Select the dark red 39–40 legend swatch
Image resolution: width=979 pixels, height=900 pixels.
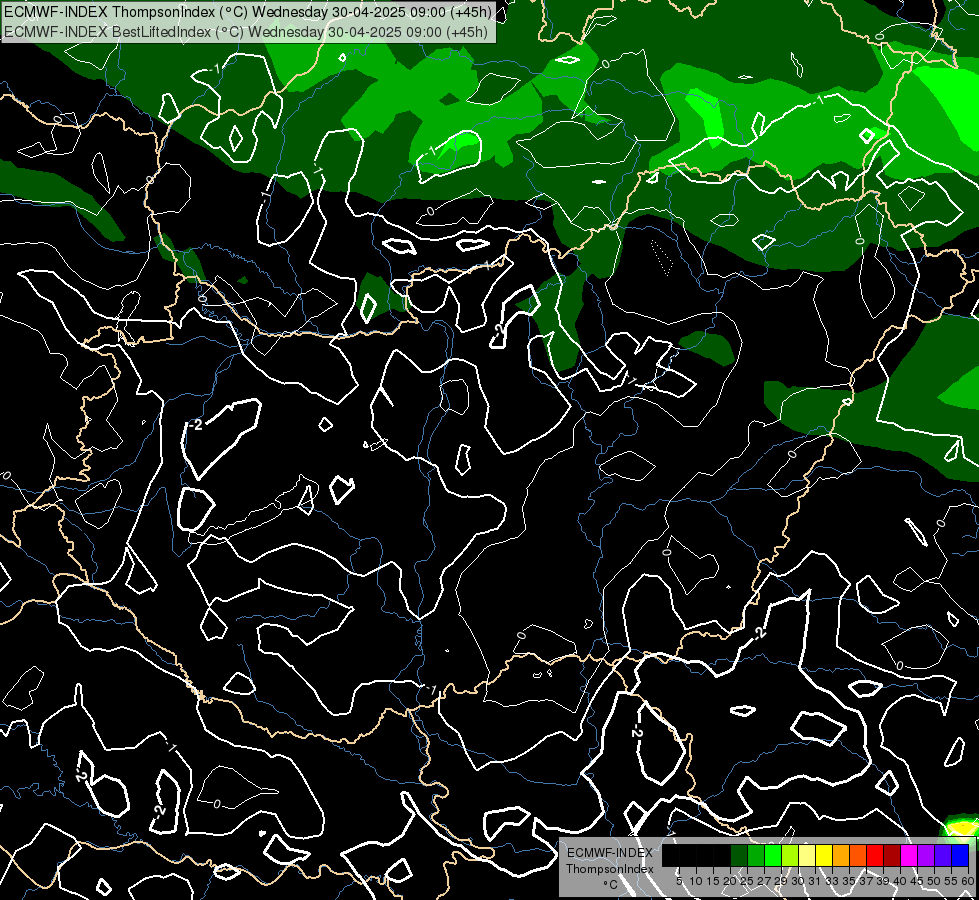(892, 856)
